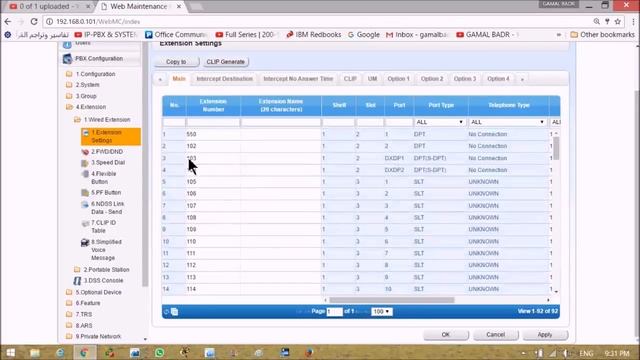This screenshot has height=360, width=640.
Task: Switch to the UM tab
Action: [x=372, y=79]
